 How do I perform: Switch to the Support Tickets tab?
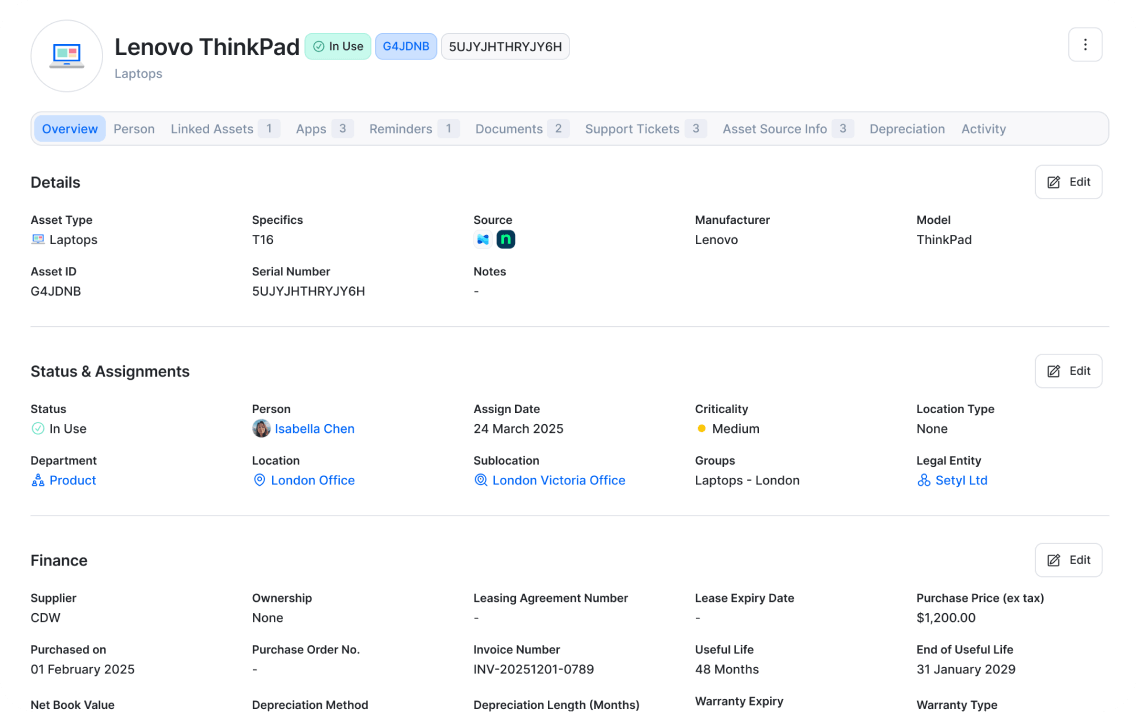(x=645, y=129)
